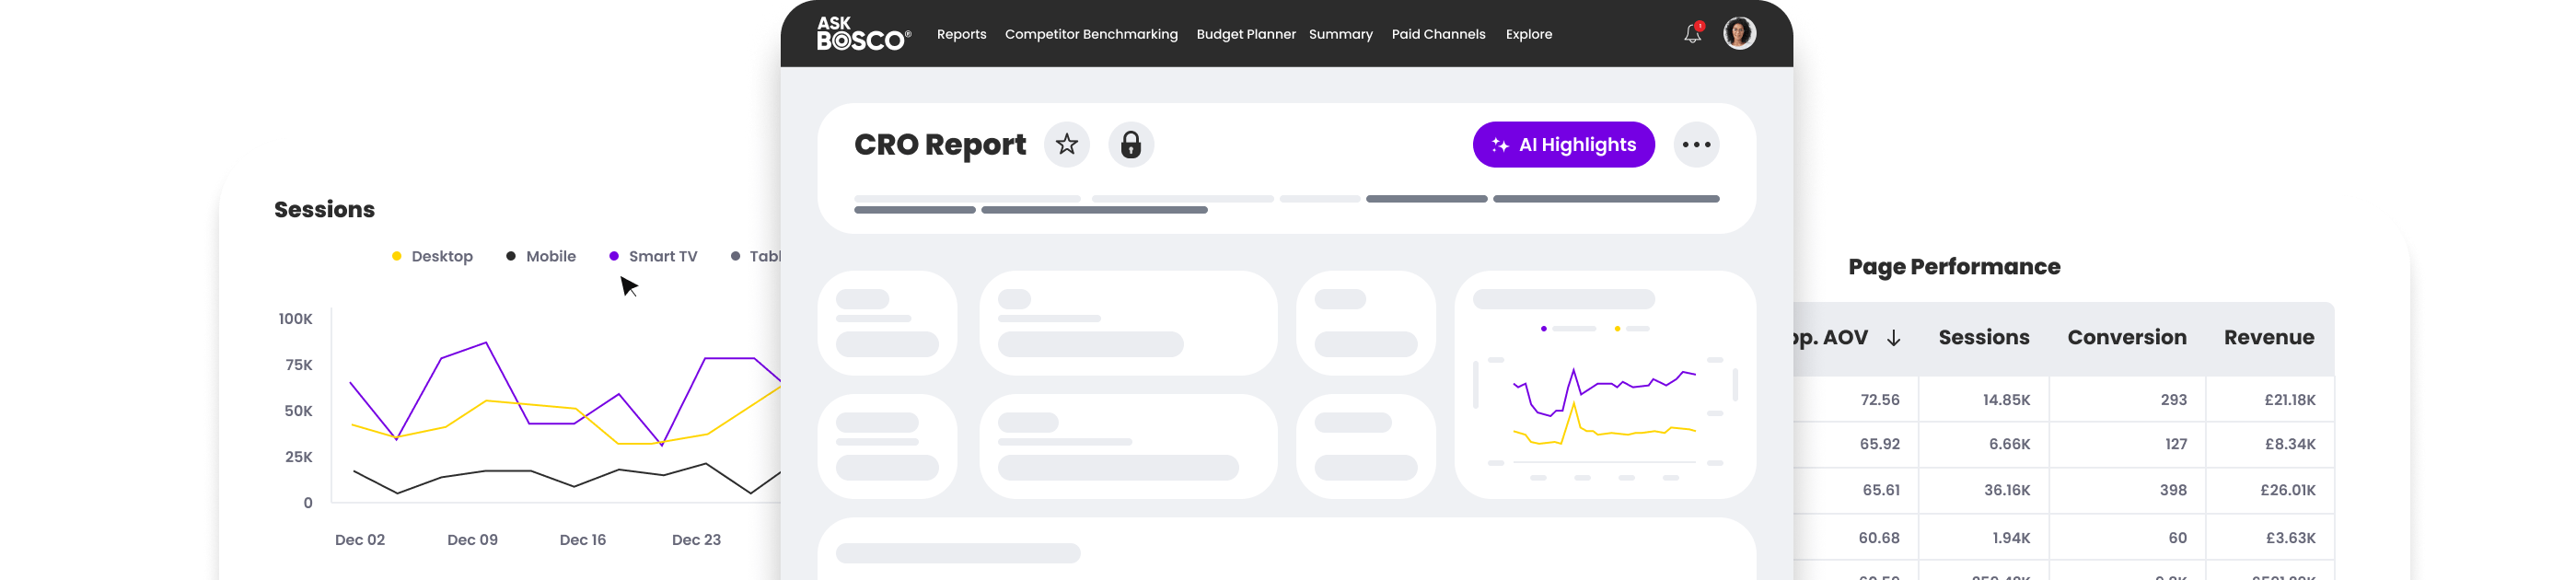Viewport: 2576px width, 580px height.
Task: Toggle the Smart TV series in legend
Action: coord(653,256)
